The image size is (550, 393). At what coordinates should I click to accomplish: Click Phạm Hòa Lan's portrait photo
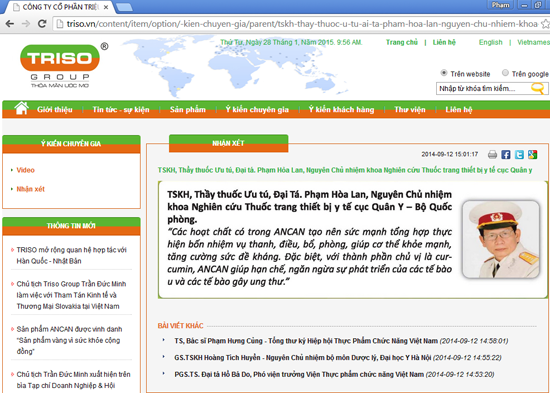[x=501, y=239]
